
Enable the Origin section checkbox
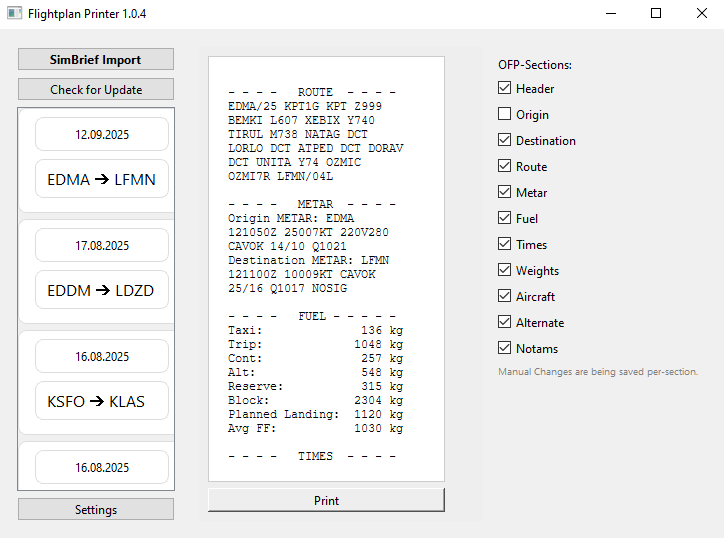pos(505,114)
